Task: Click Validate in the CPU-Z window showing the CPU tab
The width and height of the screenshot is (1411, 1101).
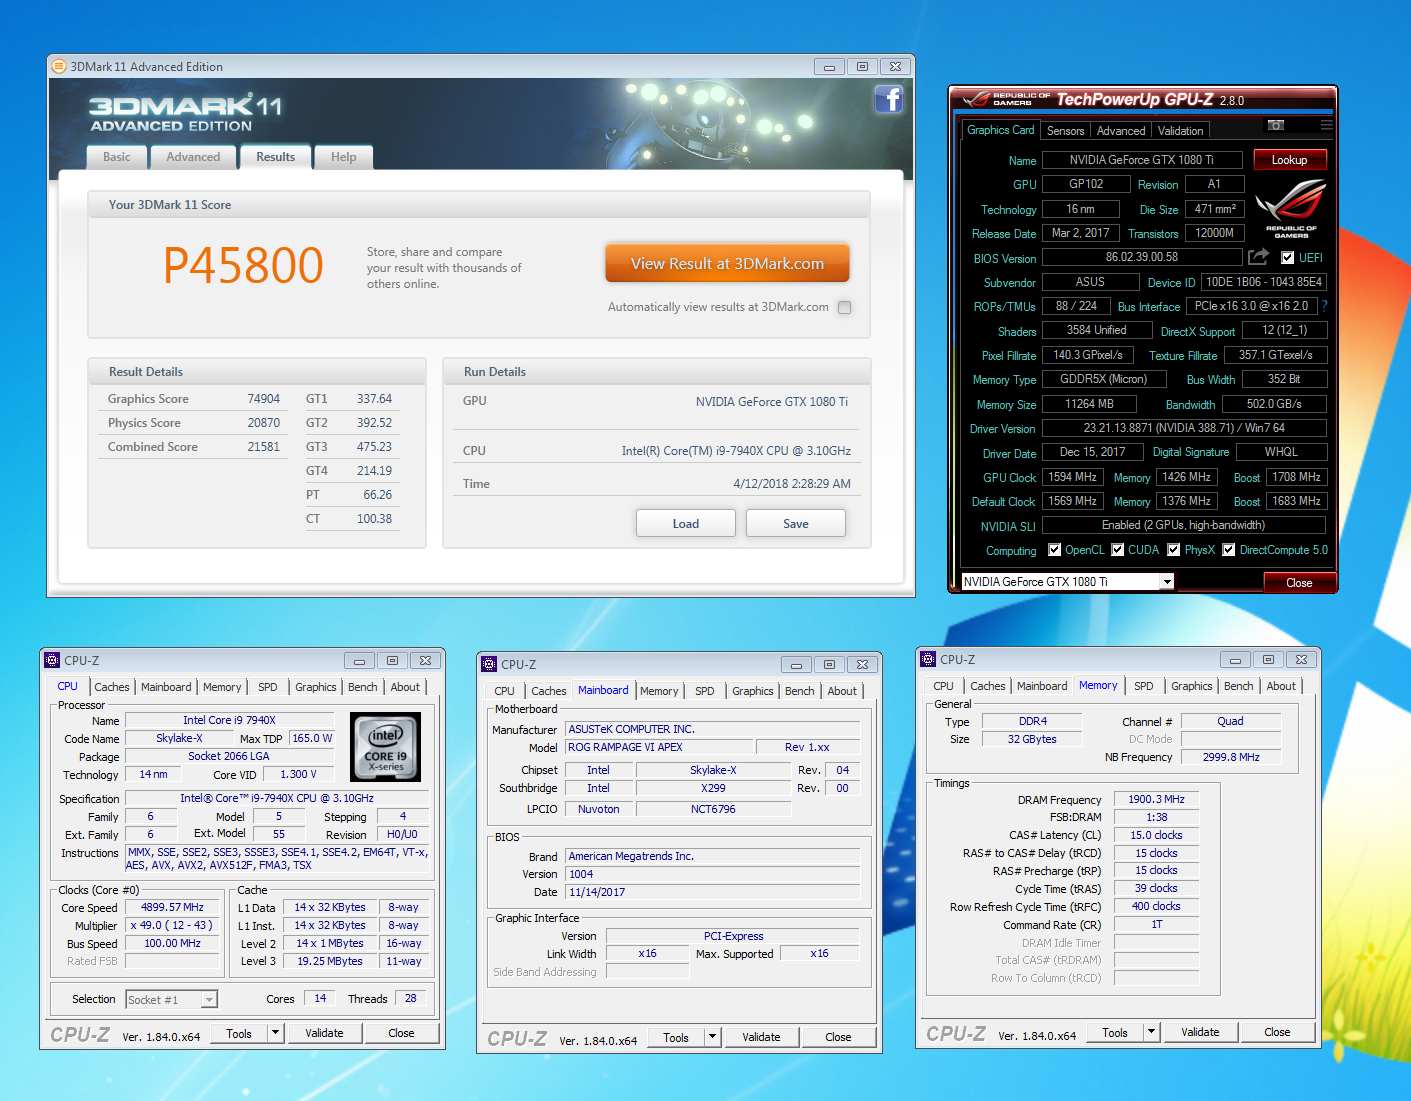Action: pyautogui.click(x=324, y=1033)
